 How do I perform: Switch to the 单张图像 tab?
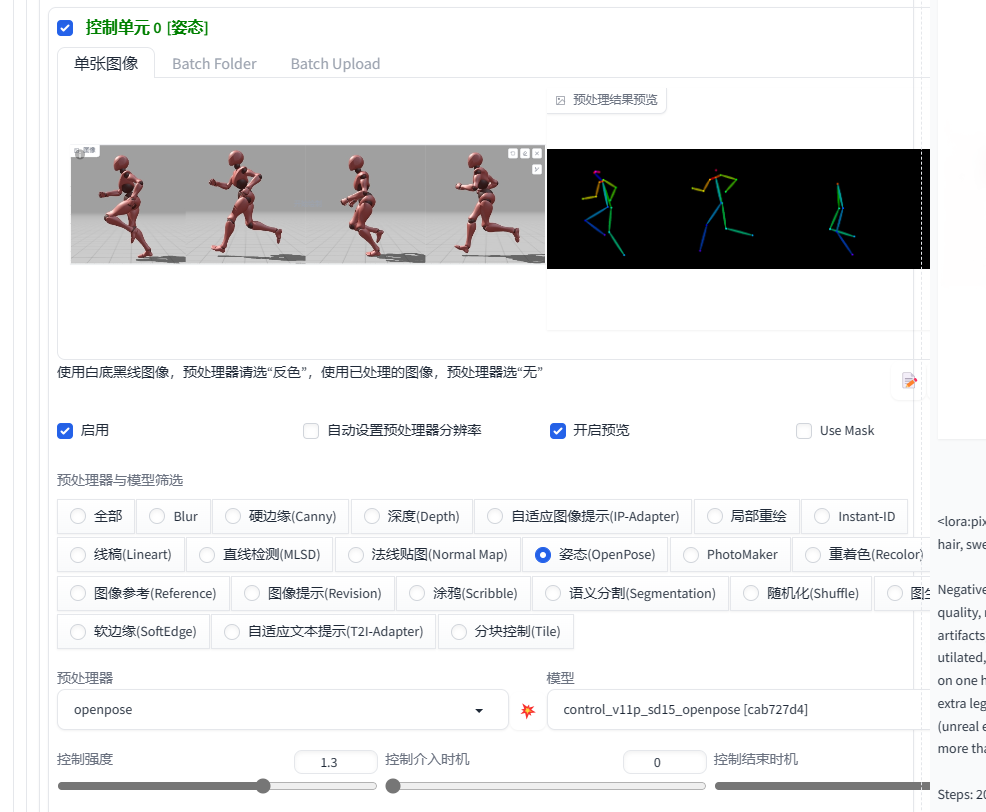click(106, 64)
